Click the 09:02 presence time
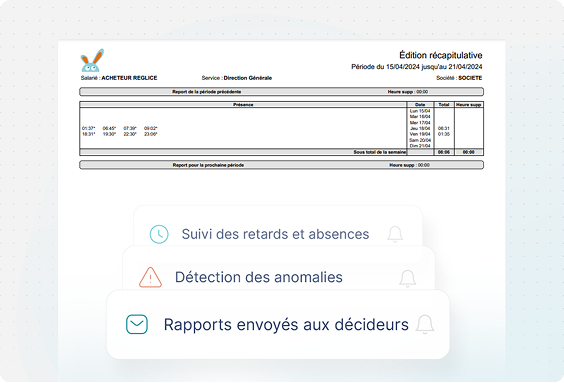The height and width of the screenshot is (383, 564). [151, 128]
